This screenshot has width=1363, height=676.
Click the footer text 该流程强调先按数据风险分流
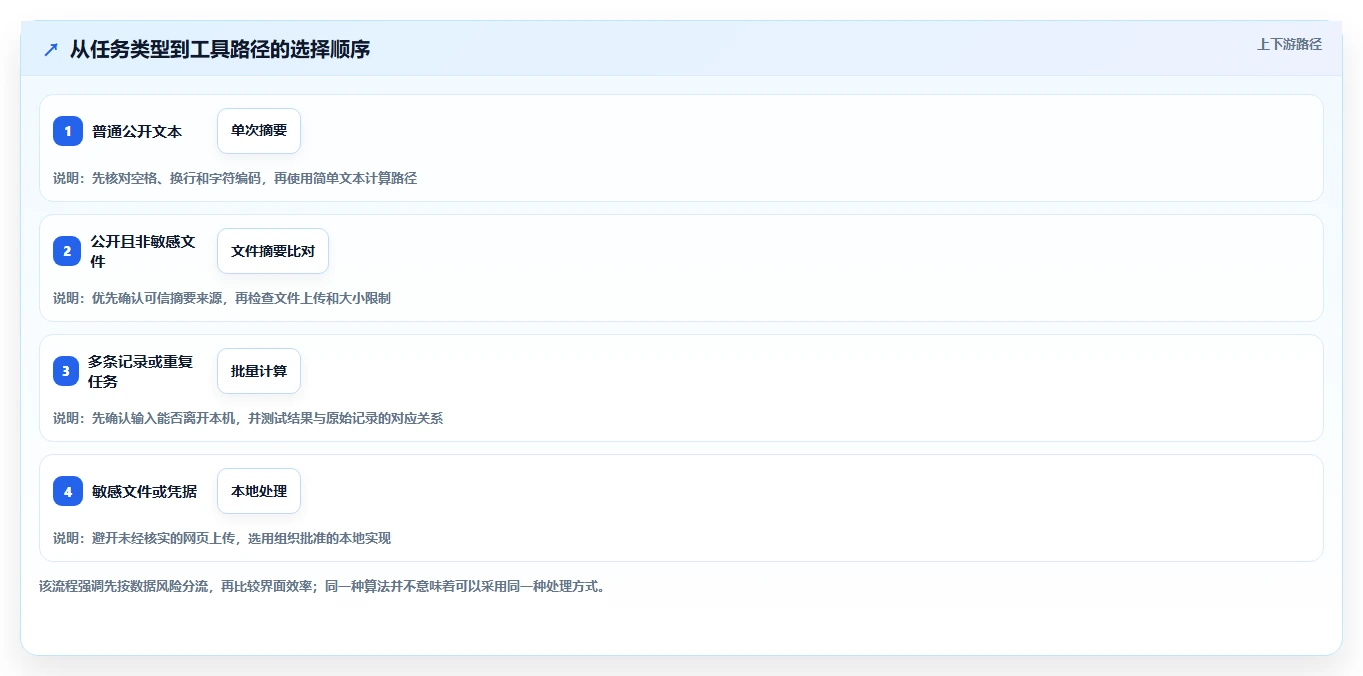(x=322, y=586)
